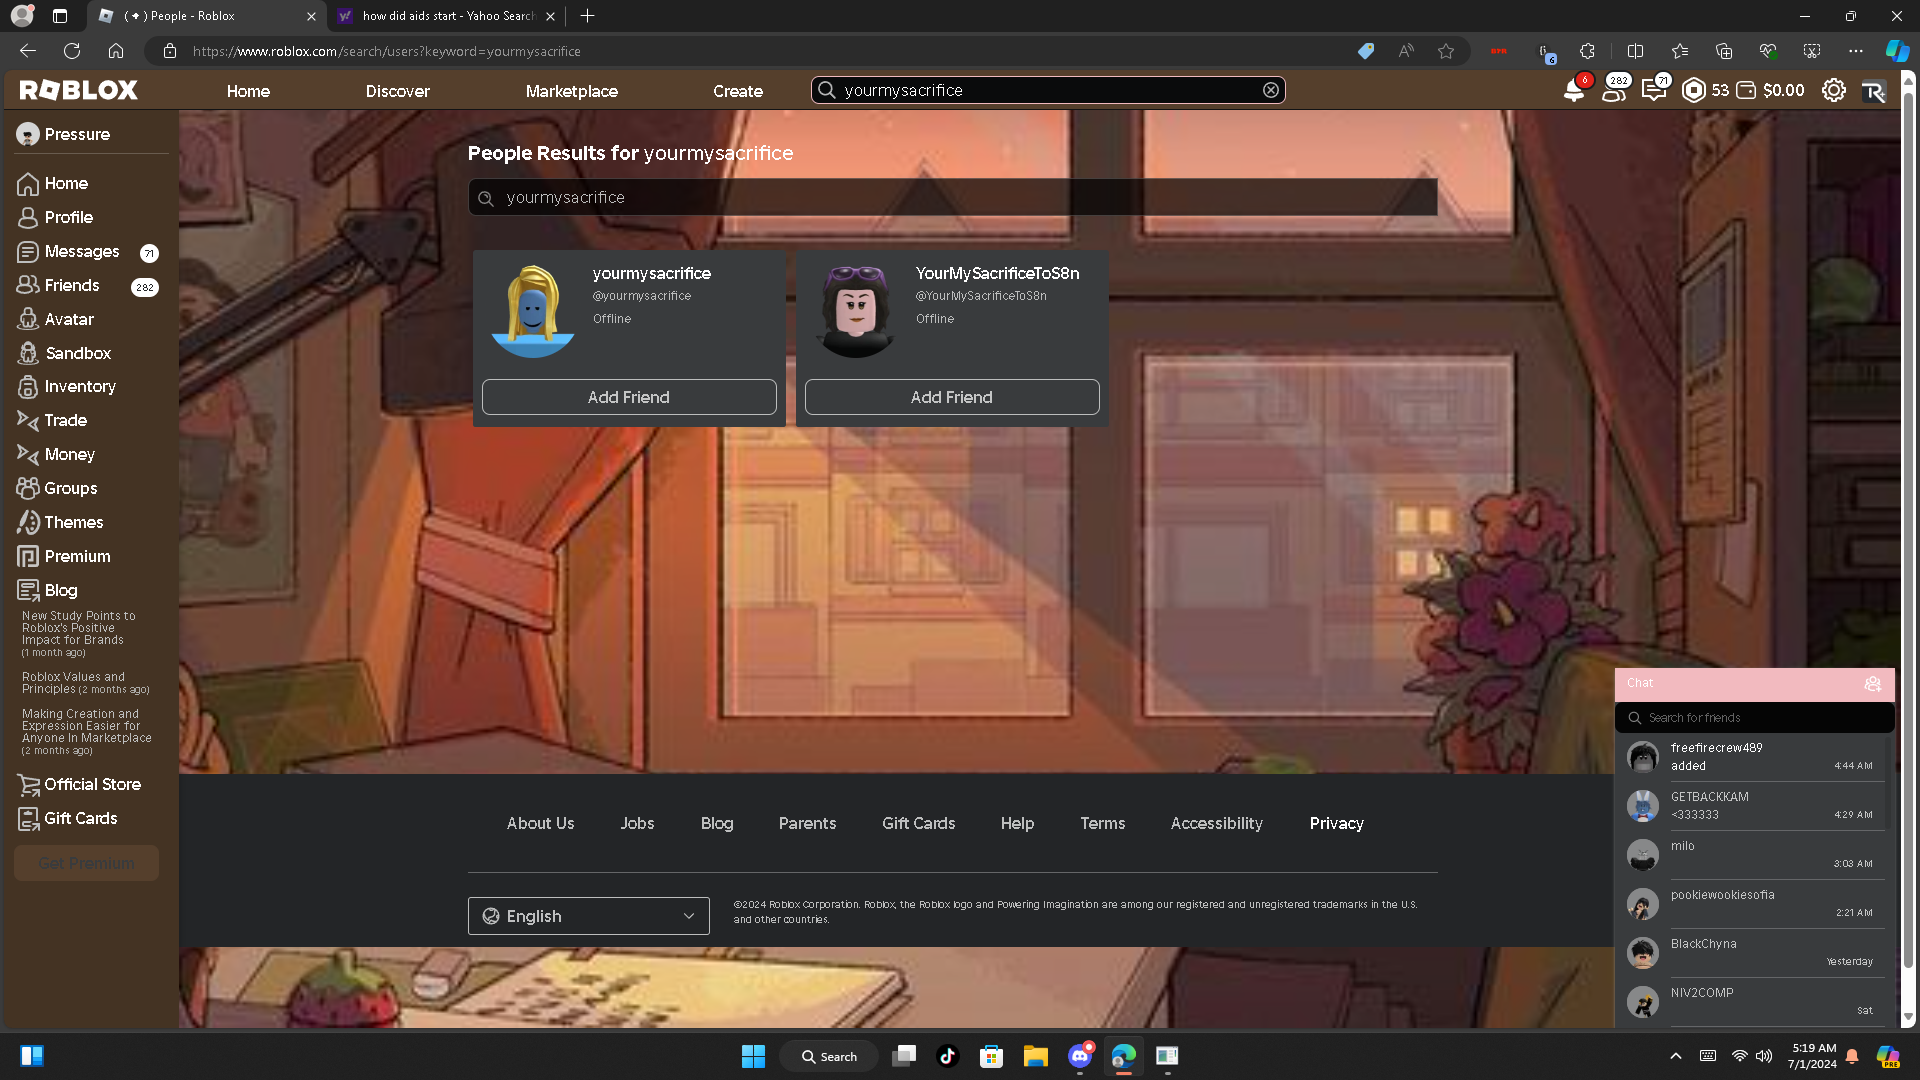The height and width of the screenshot is (1080, 1920).
Task: Open the About Us footer link
Action: pyautogui.click(x=540, y=823)
